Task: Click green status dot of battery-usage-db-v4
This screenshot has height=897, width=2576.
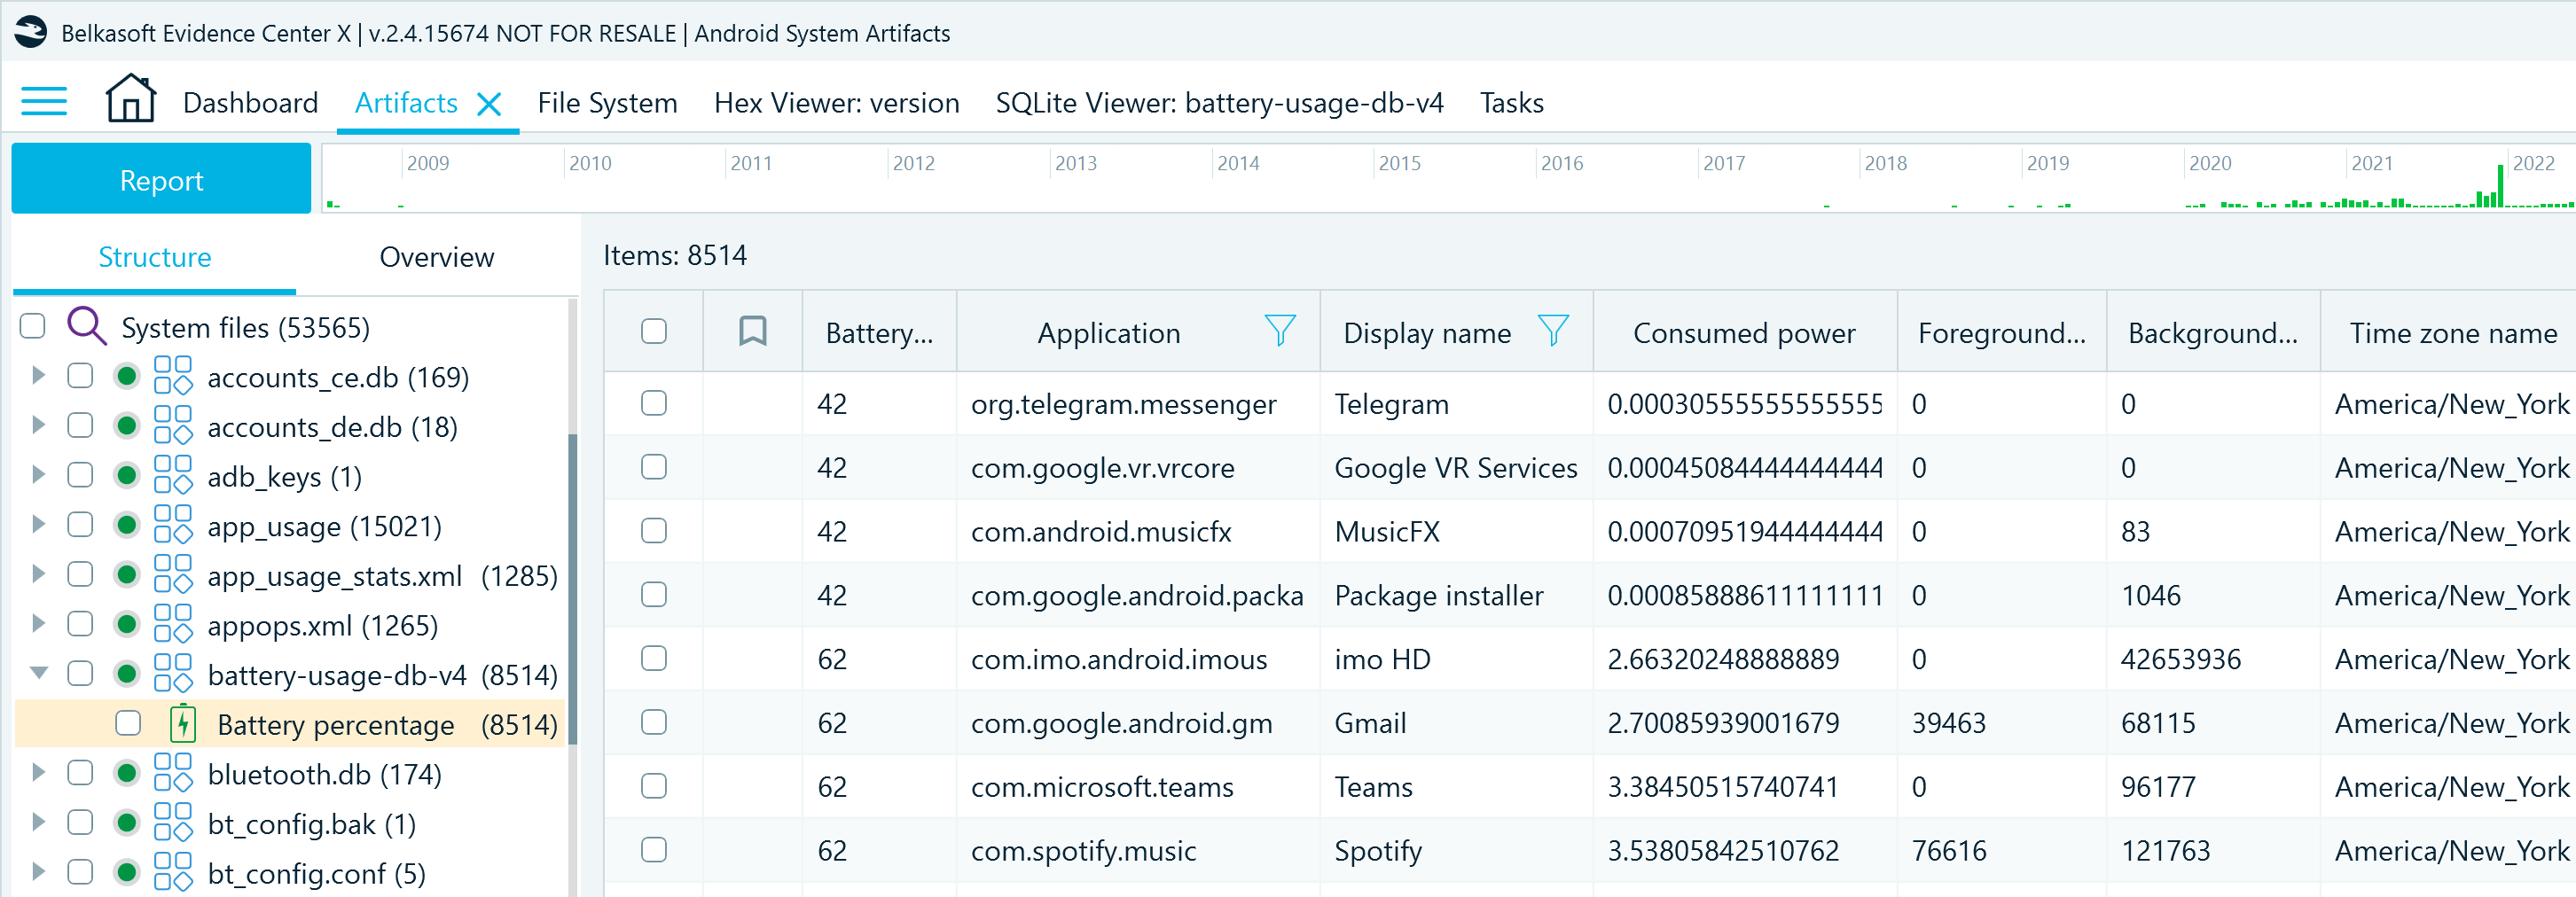Action: (x=127, y=674)
